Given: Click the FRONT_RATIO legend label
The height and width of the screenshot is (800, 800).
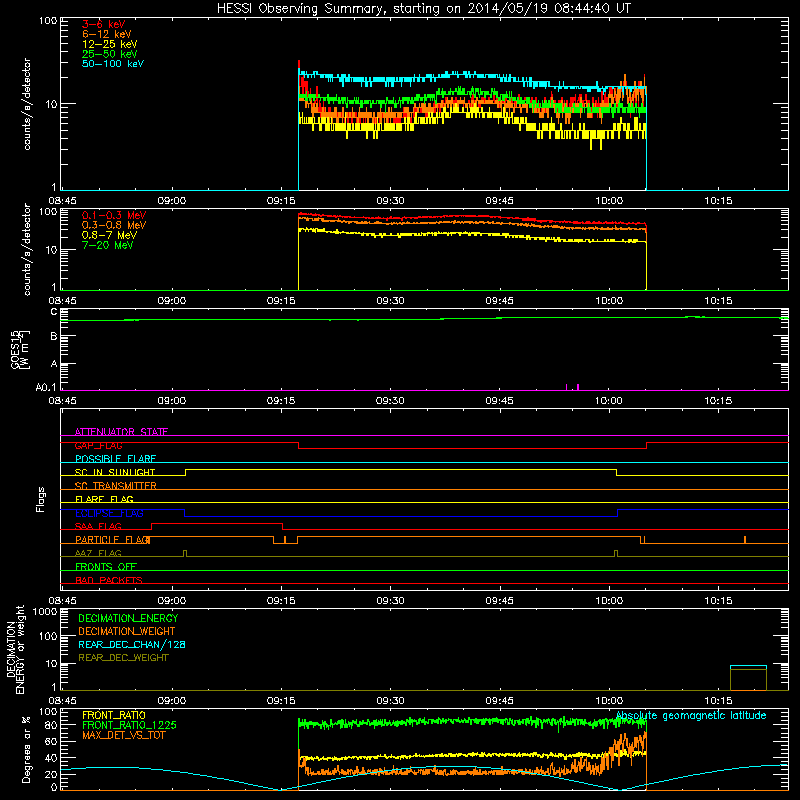Looking at the screenshot, I should (114, 715).
